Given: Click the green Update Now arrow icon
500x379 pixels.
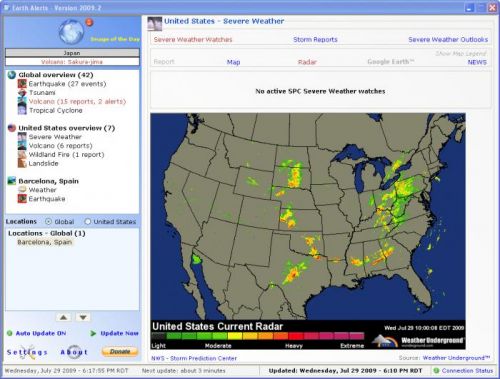Looking at the screenshot, I should (x=93, y=333).
